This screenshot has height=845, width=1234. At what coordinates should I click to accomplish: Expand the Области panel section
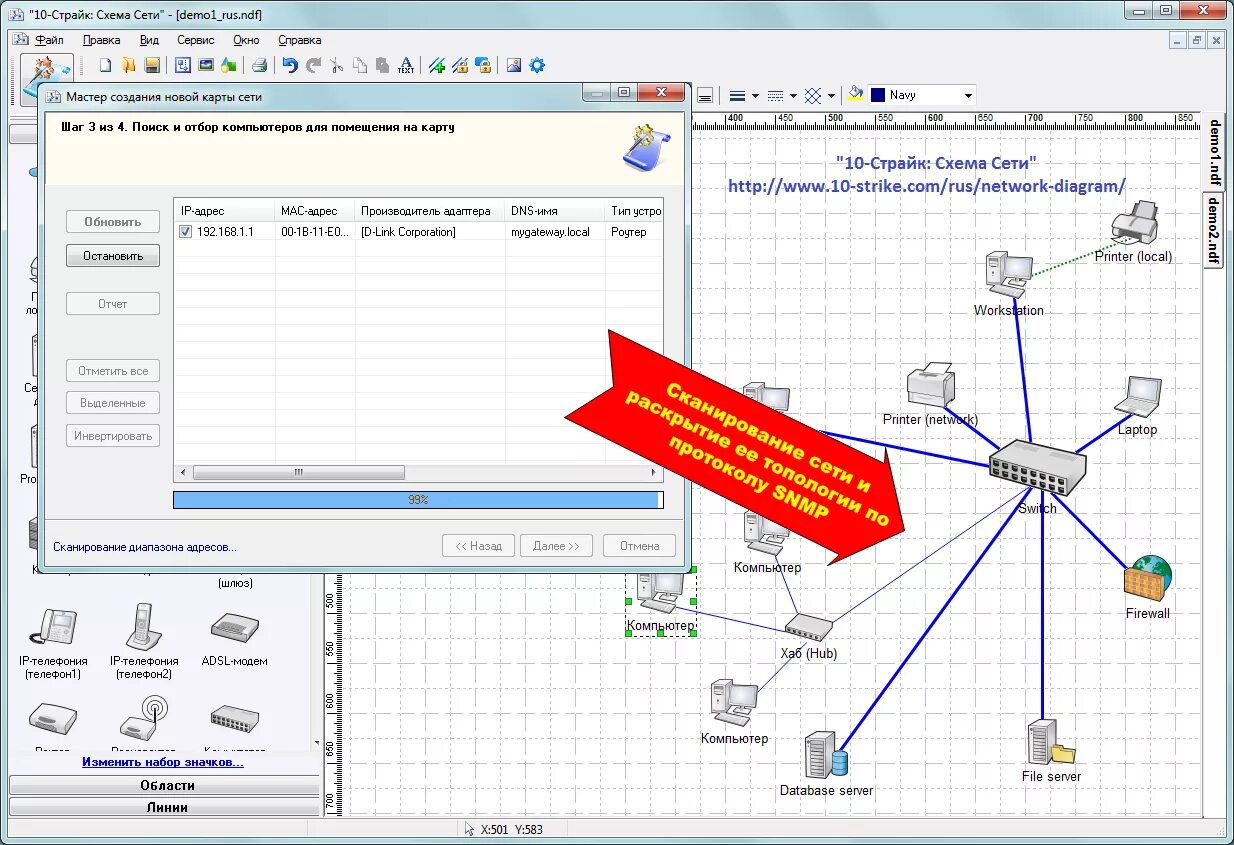point(166,786)
